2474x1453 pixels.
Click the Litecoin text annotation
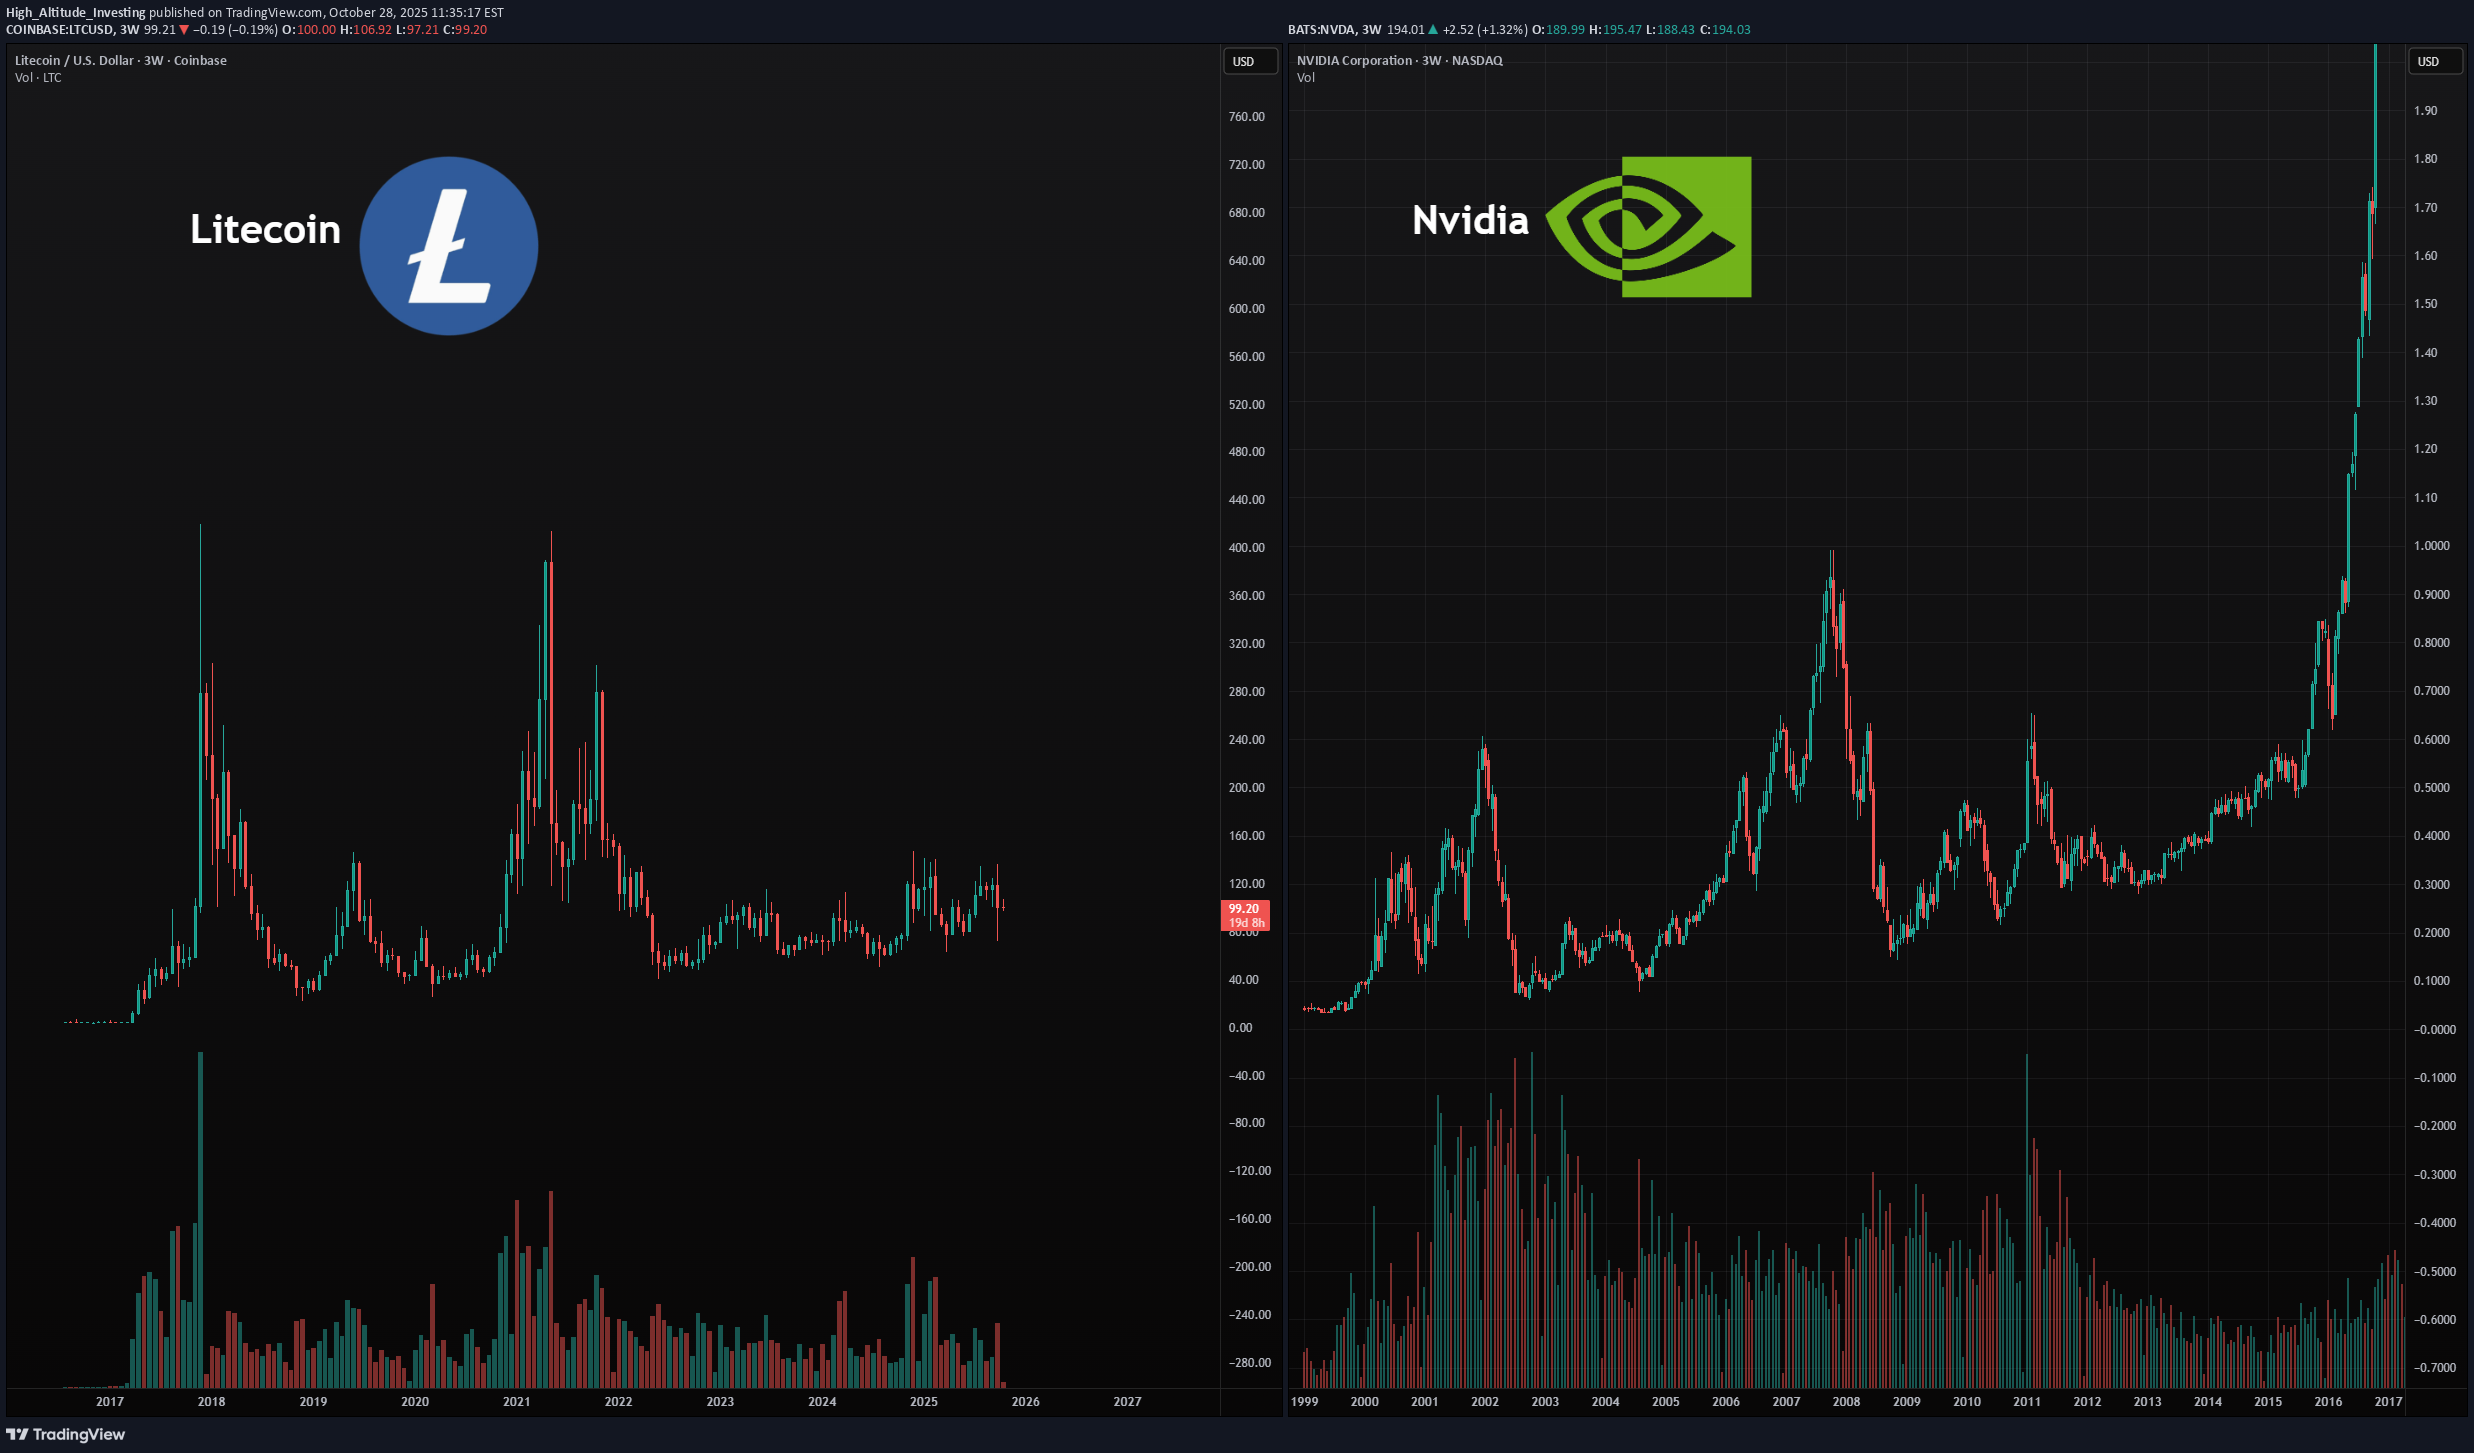[x=265, y=229]
